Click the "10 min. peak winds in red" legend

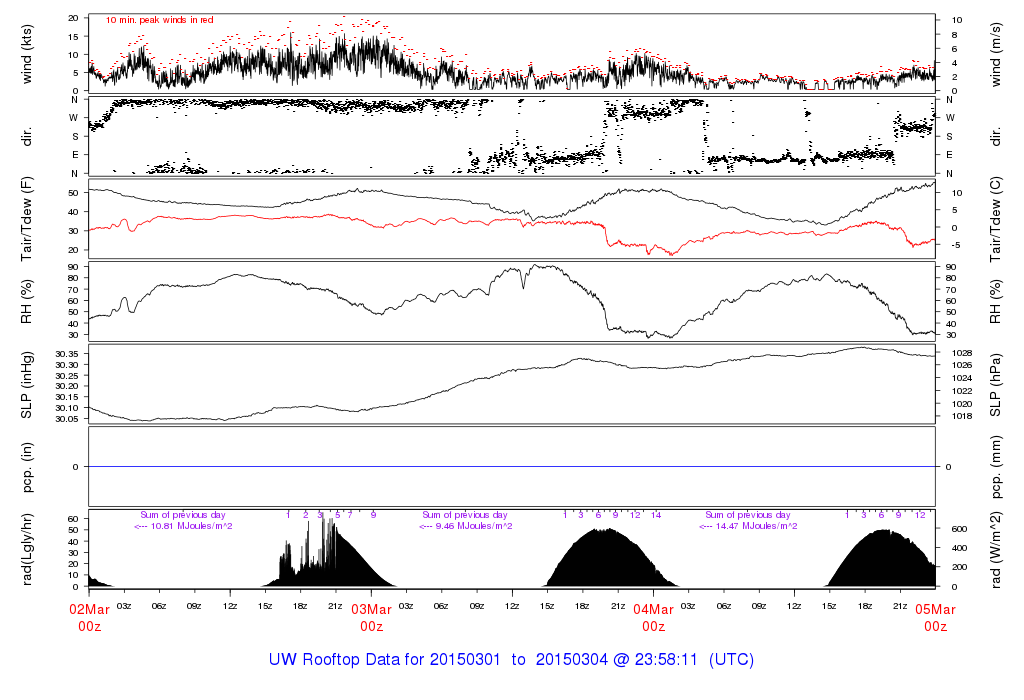(x=159, y=19)
